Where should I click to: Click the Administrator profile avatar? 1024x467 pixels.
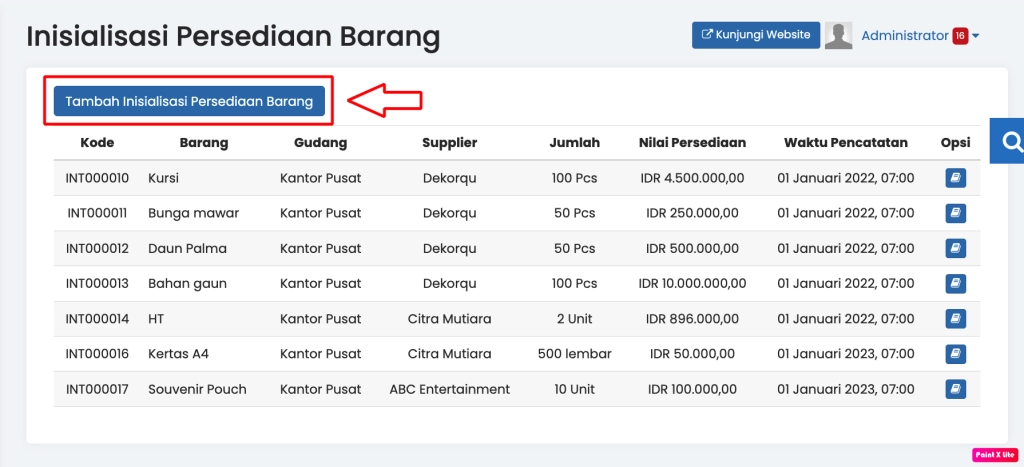[839, 35]
